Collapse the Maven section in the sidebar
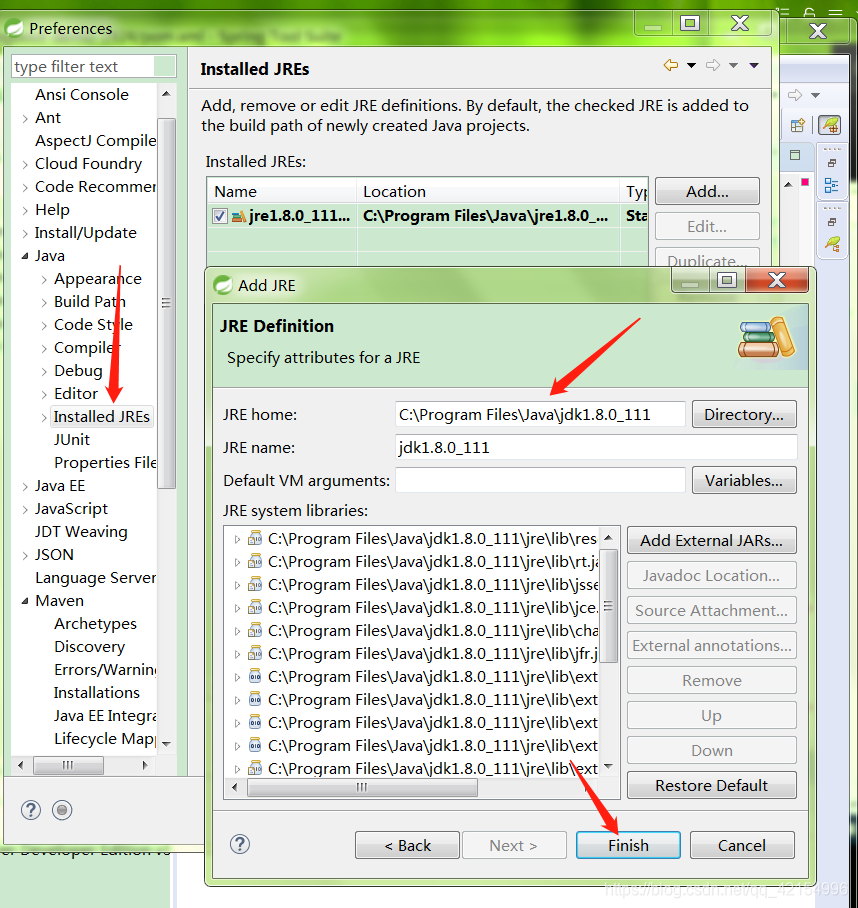Image resolution: width=858 pixels, height=908 pixels. 24,600
